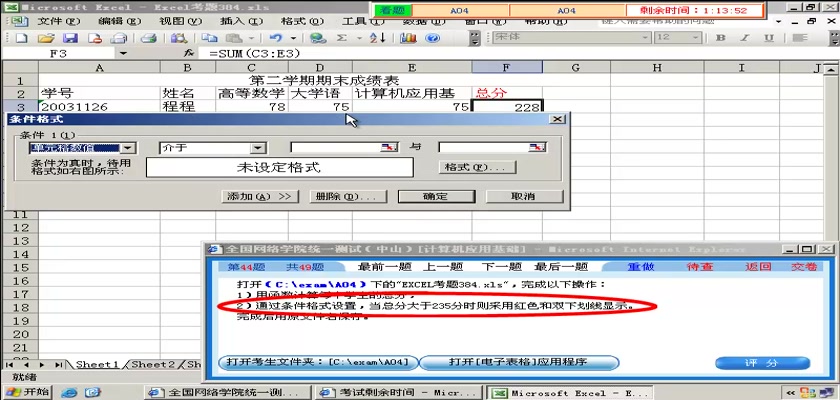Open the 视图(V) menu
The height and width of the screenshot is (400, 840).
[181, 22]
